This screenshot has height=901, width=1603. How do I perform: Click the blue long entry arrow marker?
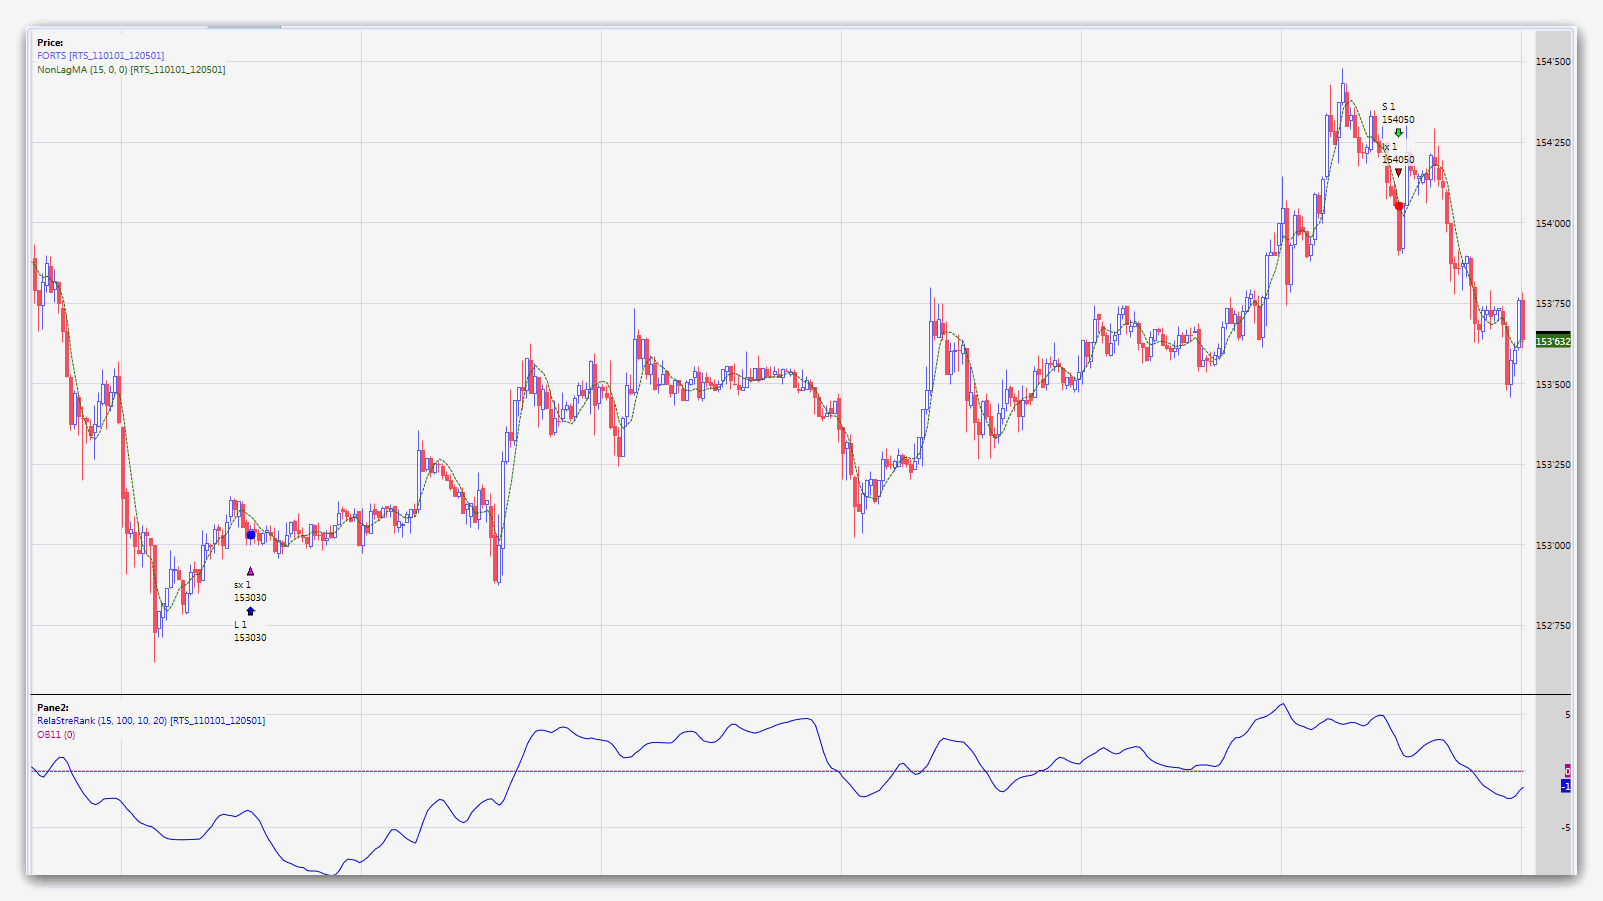(250, 611)
